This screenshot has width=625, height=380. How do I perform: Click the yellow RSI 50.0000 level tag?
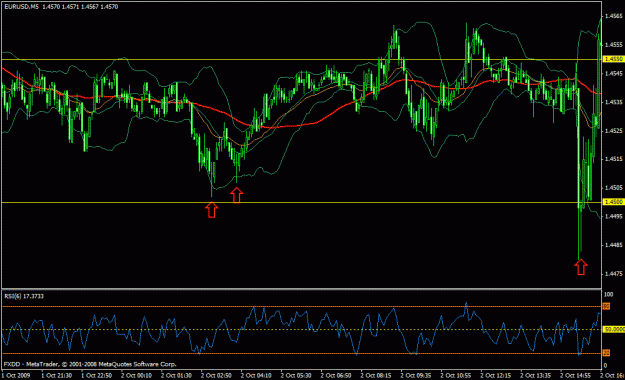tap(614, 329)
